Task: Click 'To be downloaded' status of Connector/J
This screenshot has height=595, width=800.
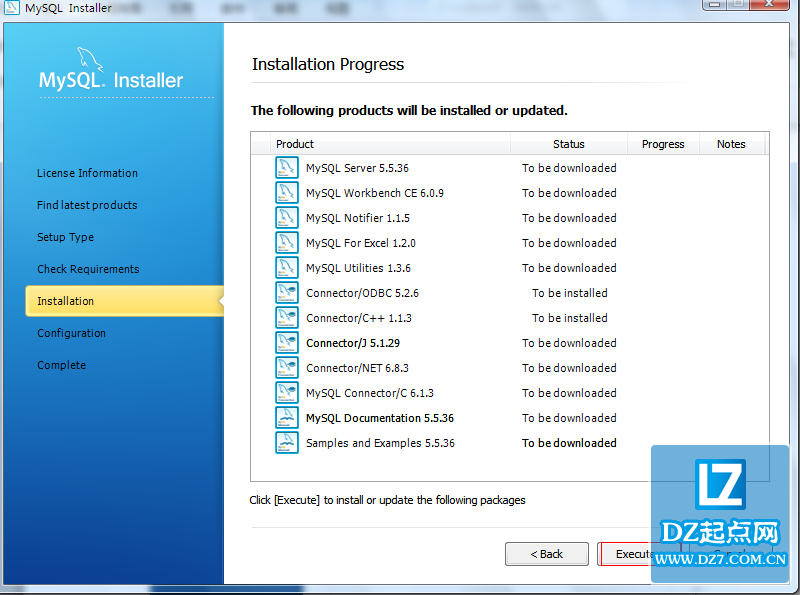Action: coord(569,343)
